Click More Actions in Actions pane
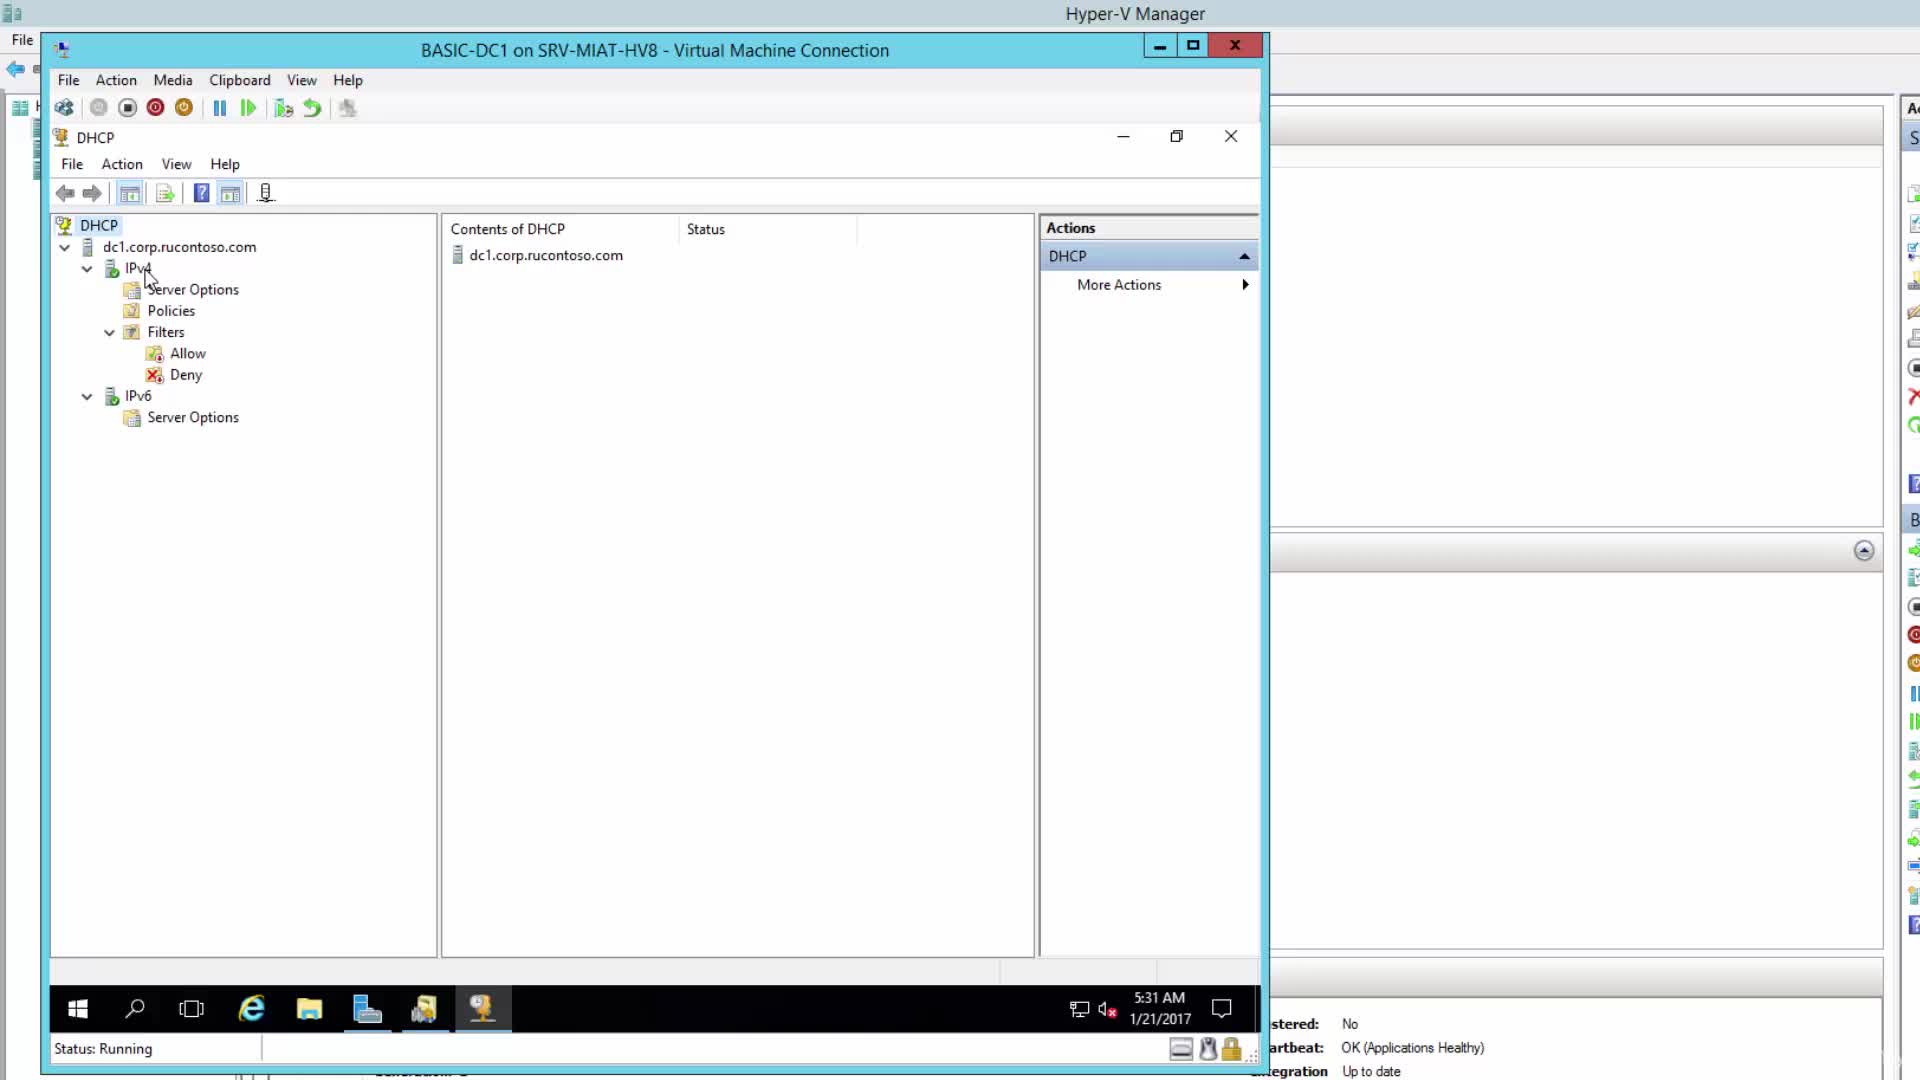Screen dimensions: 1920x1080 pyautogui.click(x=1119, y=285)
